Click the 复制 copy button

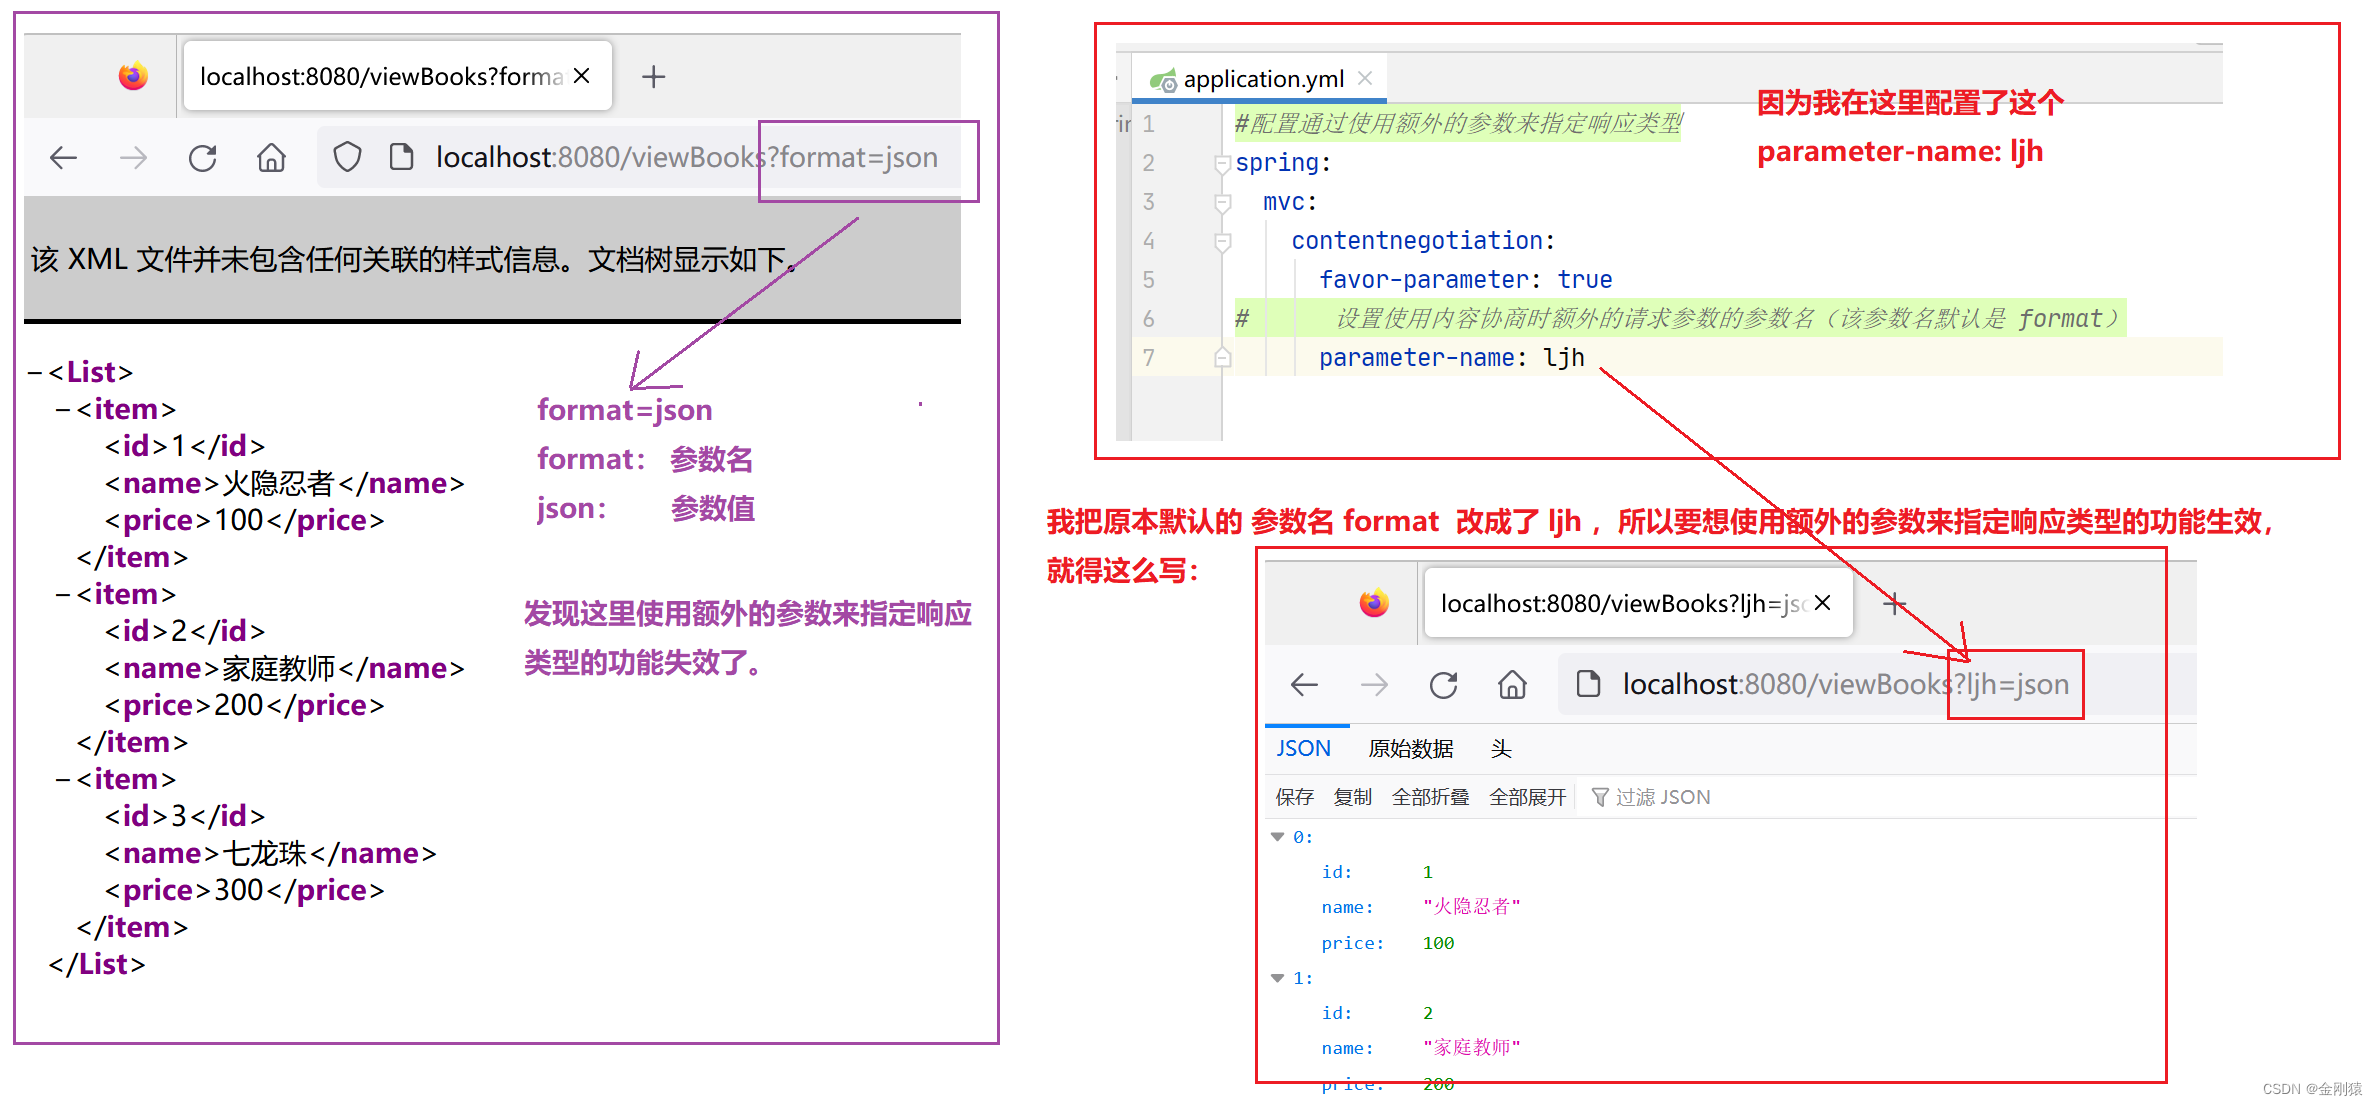click(1353, 797)
